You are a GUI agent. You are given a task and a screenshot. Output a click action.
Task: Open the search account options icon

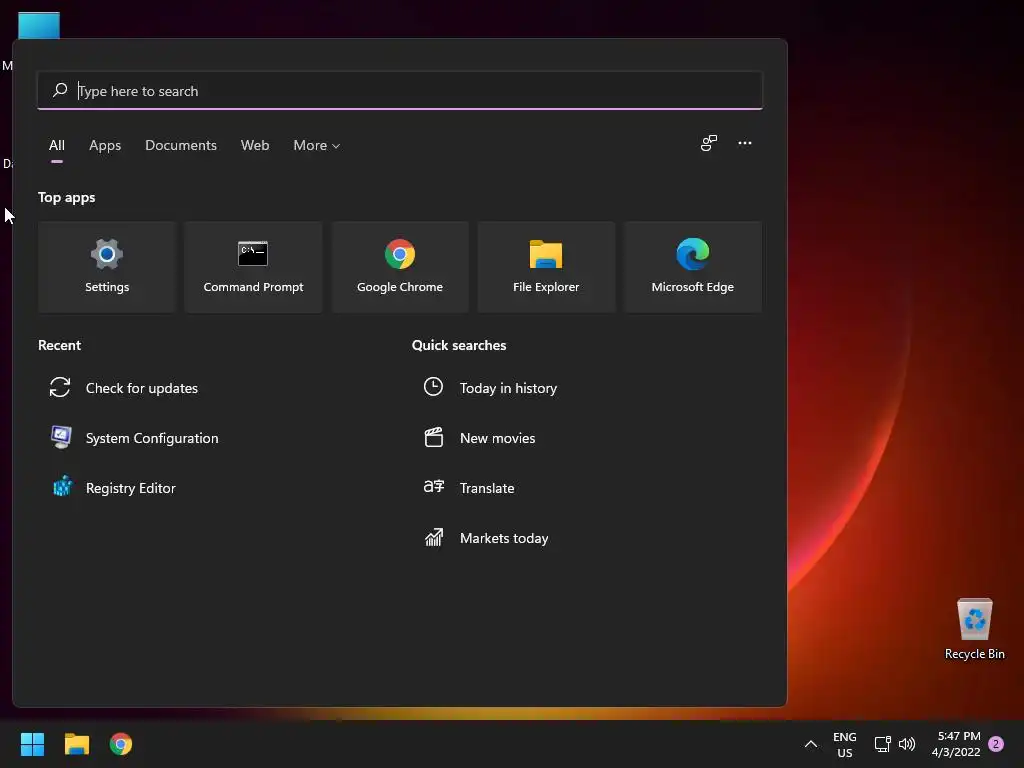[709, 143]
